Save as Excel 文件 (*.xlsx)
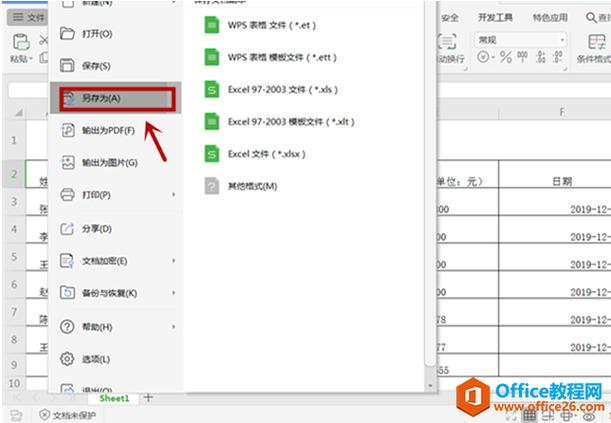Screen dimensions: 611x423 [255, 154]
